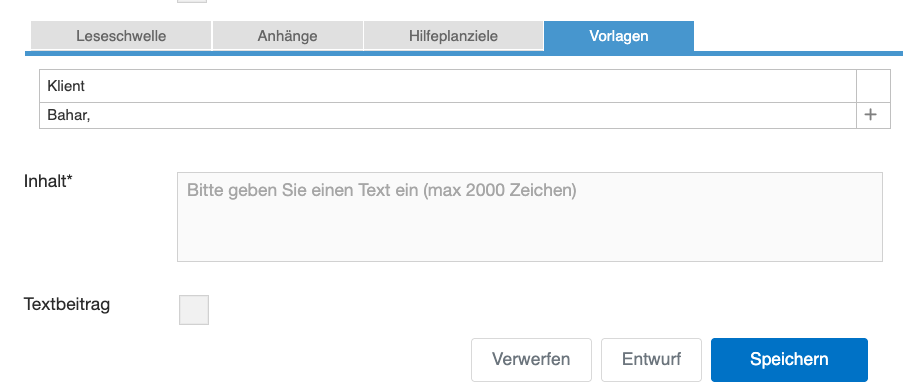Screen dimensions: 903x392
Task: Focus the Inhalt text area
Action: click(530, 217)
